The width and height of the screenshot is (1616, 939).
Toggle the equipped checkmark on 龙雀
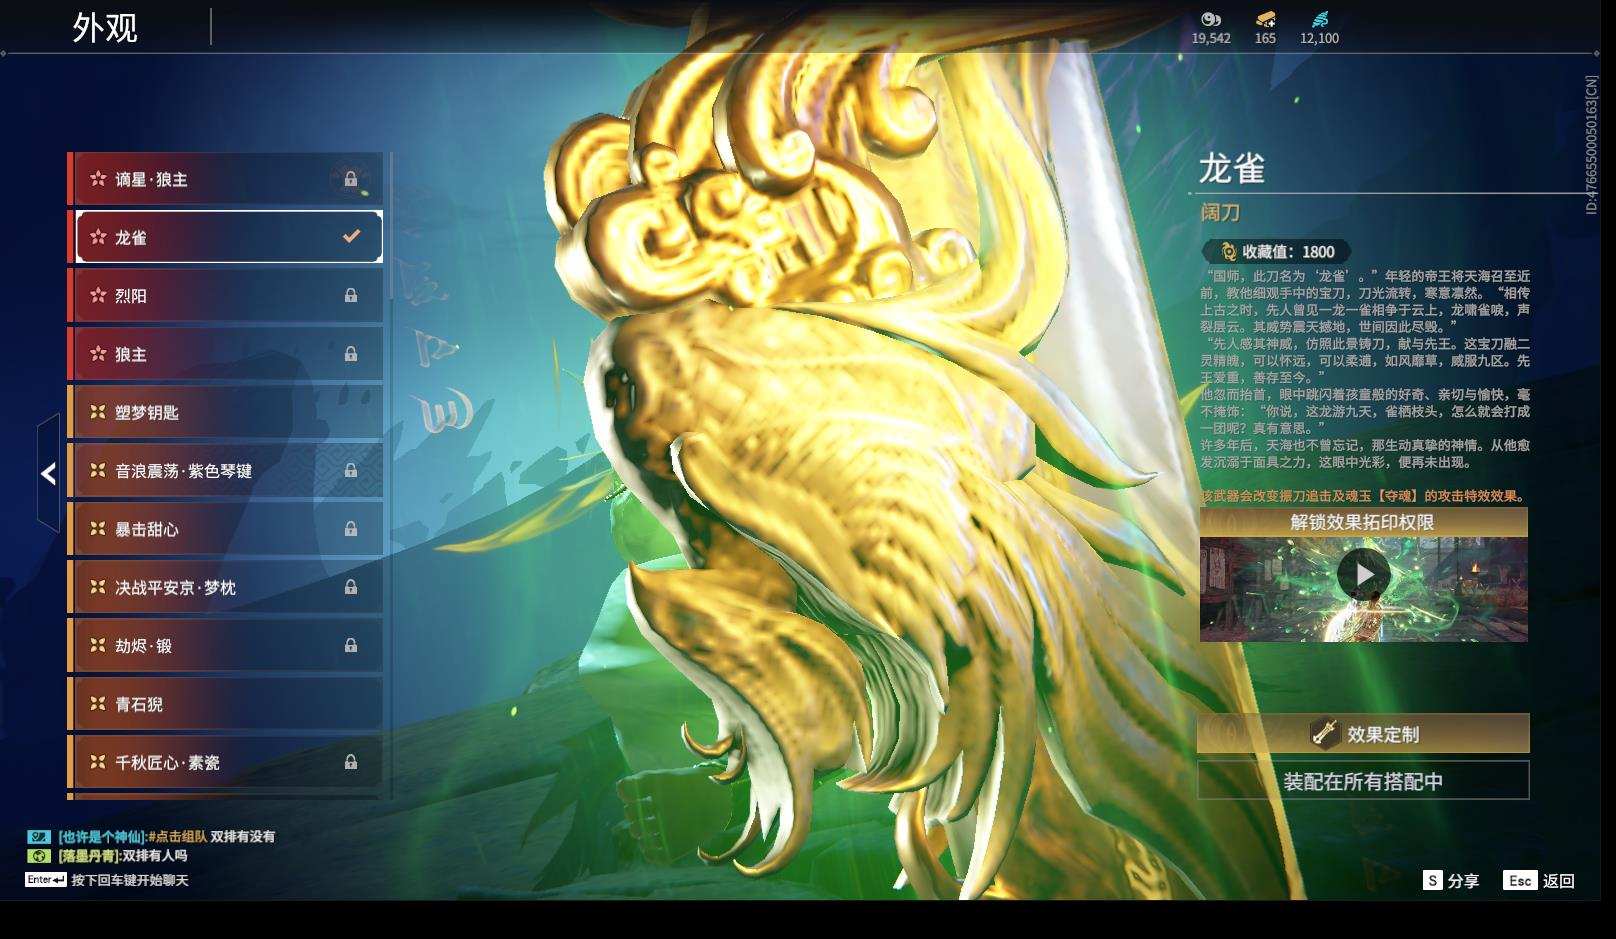click(x=349, y=237)
